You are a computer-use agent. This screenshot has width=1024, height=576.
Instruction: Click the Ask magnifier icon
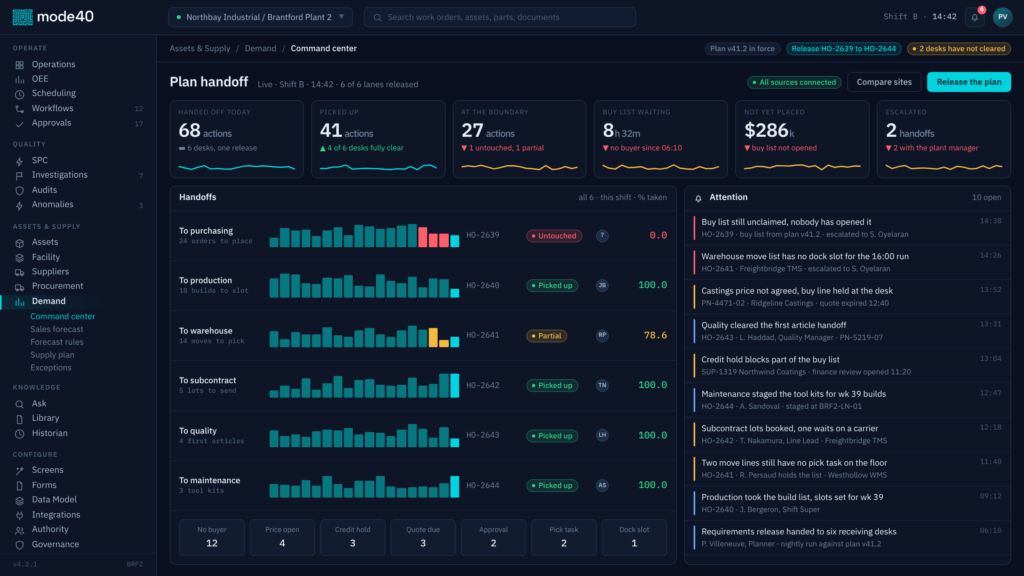pos(20,404)
